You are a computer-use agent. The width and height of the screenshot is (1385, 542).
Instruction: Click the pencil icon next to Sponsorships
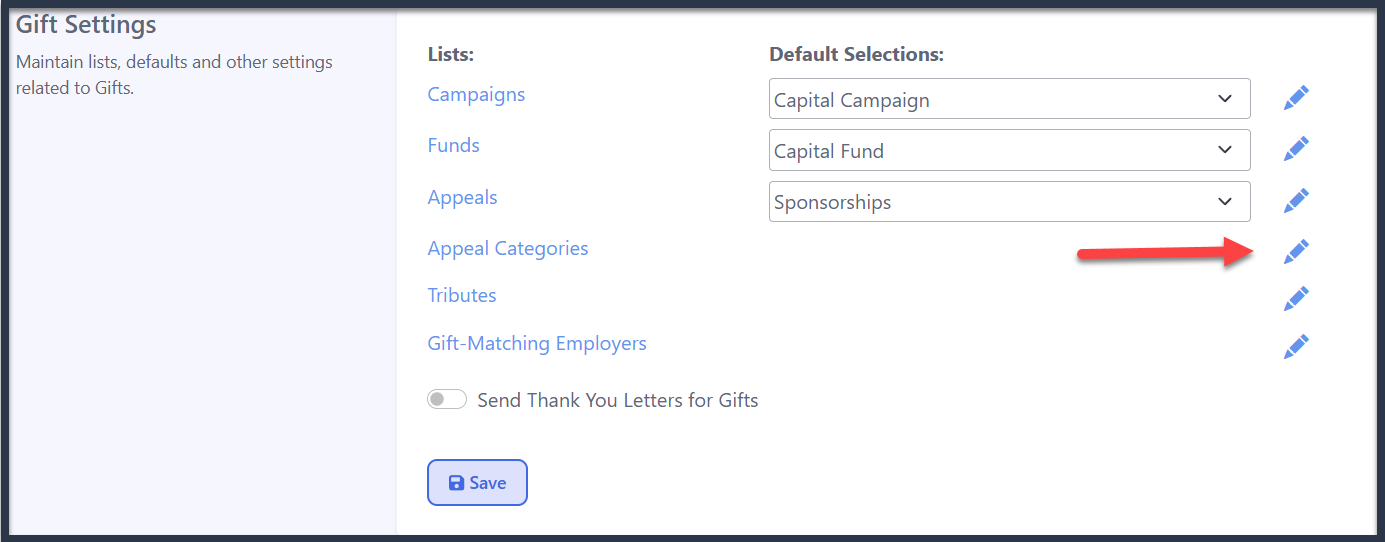point(1296,201)
